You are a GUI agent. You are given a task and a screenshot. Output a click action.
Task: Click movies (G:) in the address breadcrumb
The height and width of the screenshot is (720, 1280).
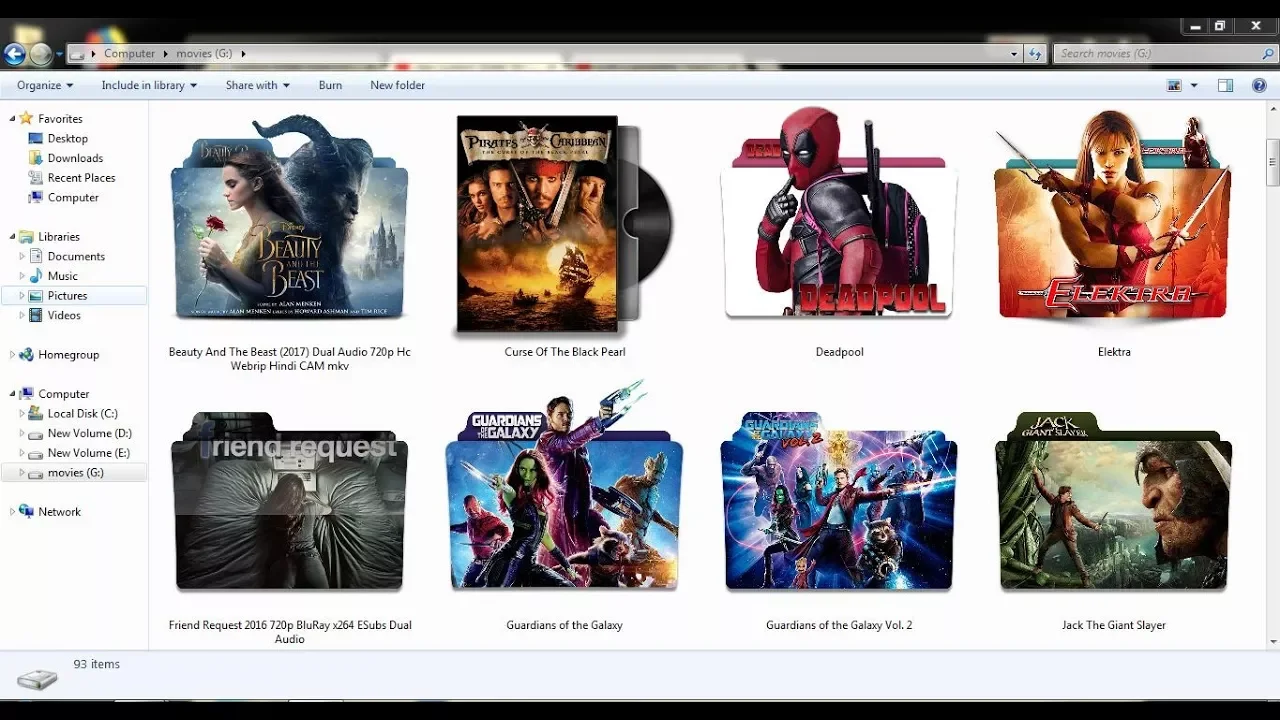(x=204, y=54)
